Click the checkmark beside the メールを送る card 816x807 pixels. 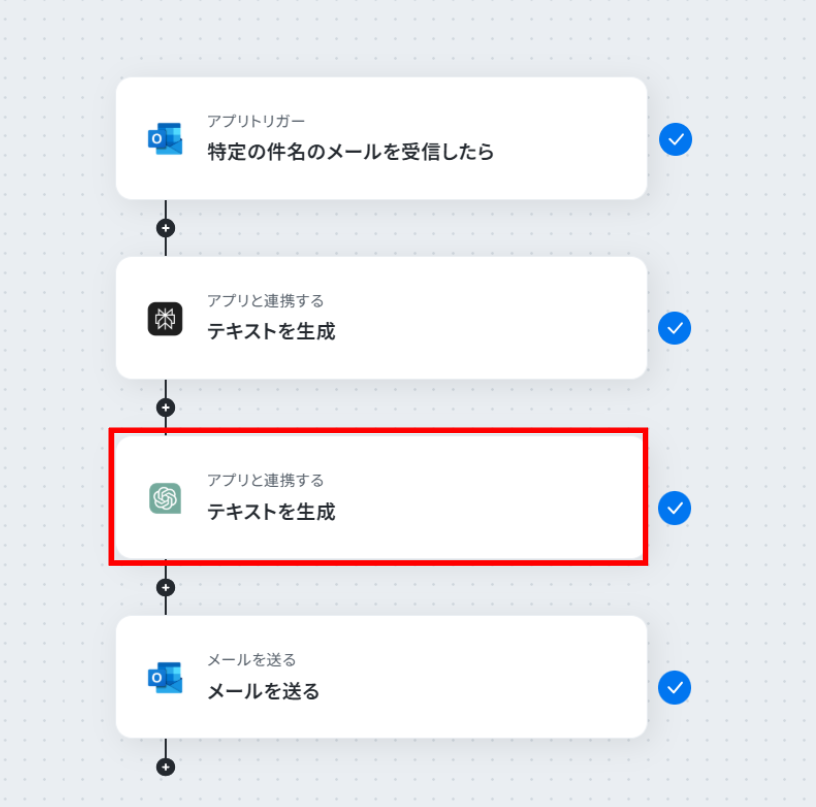coord(674,688)
